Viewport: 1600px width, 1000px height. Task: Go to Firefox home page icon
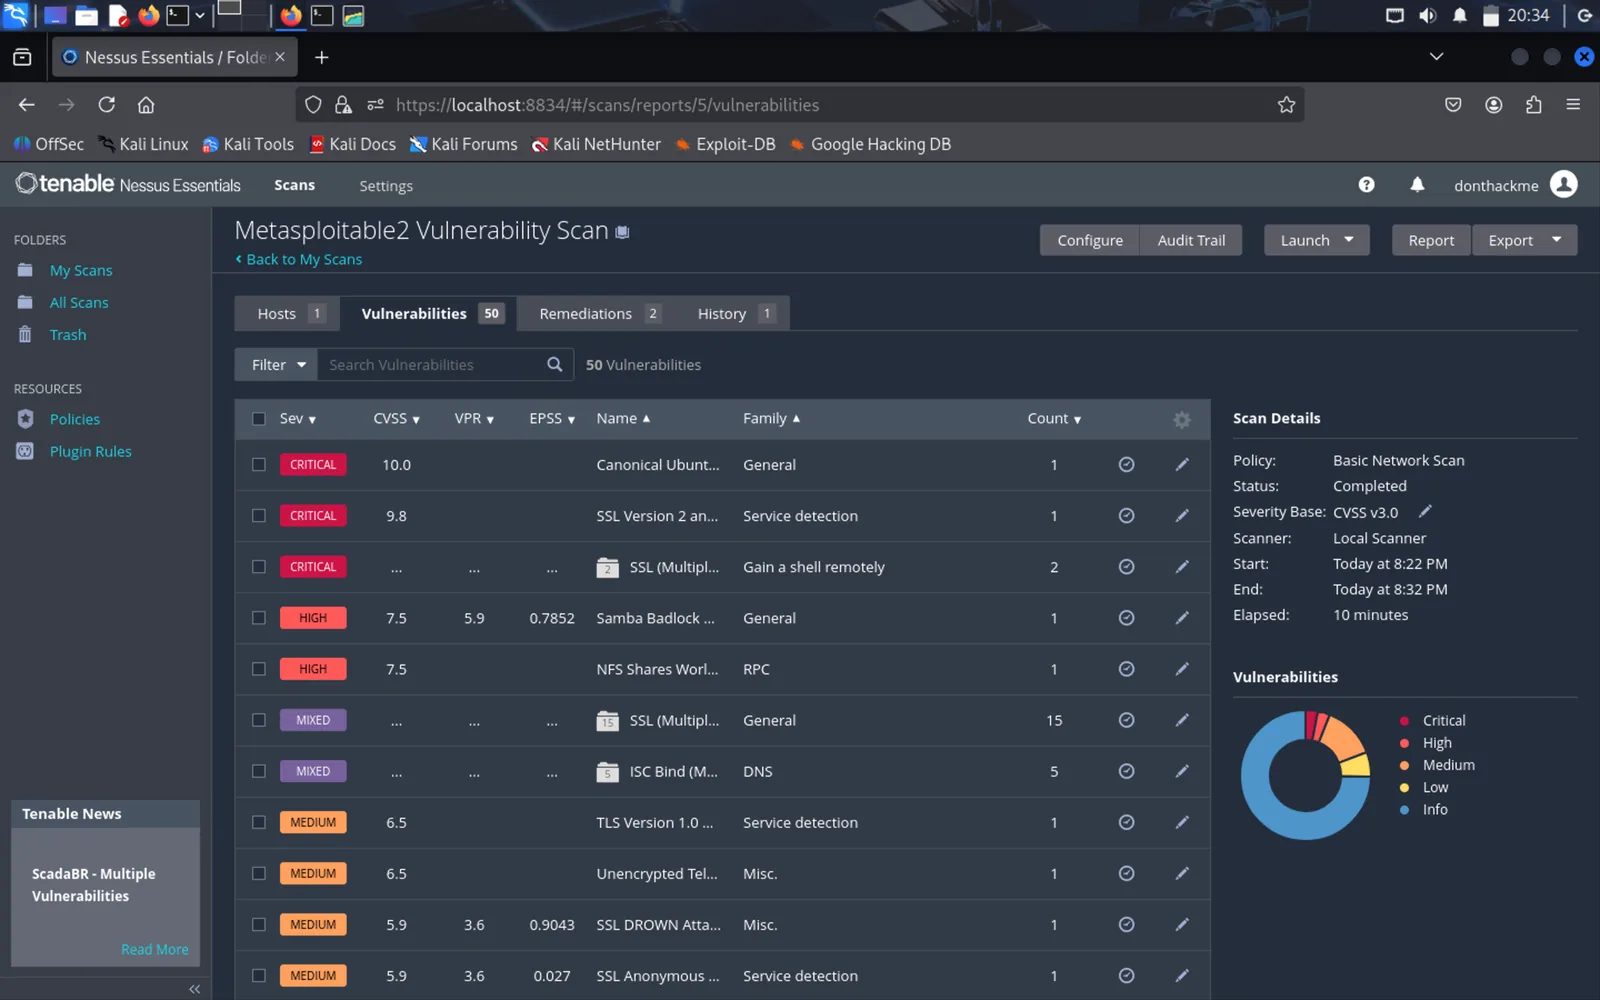[x=146, y=105]
